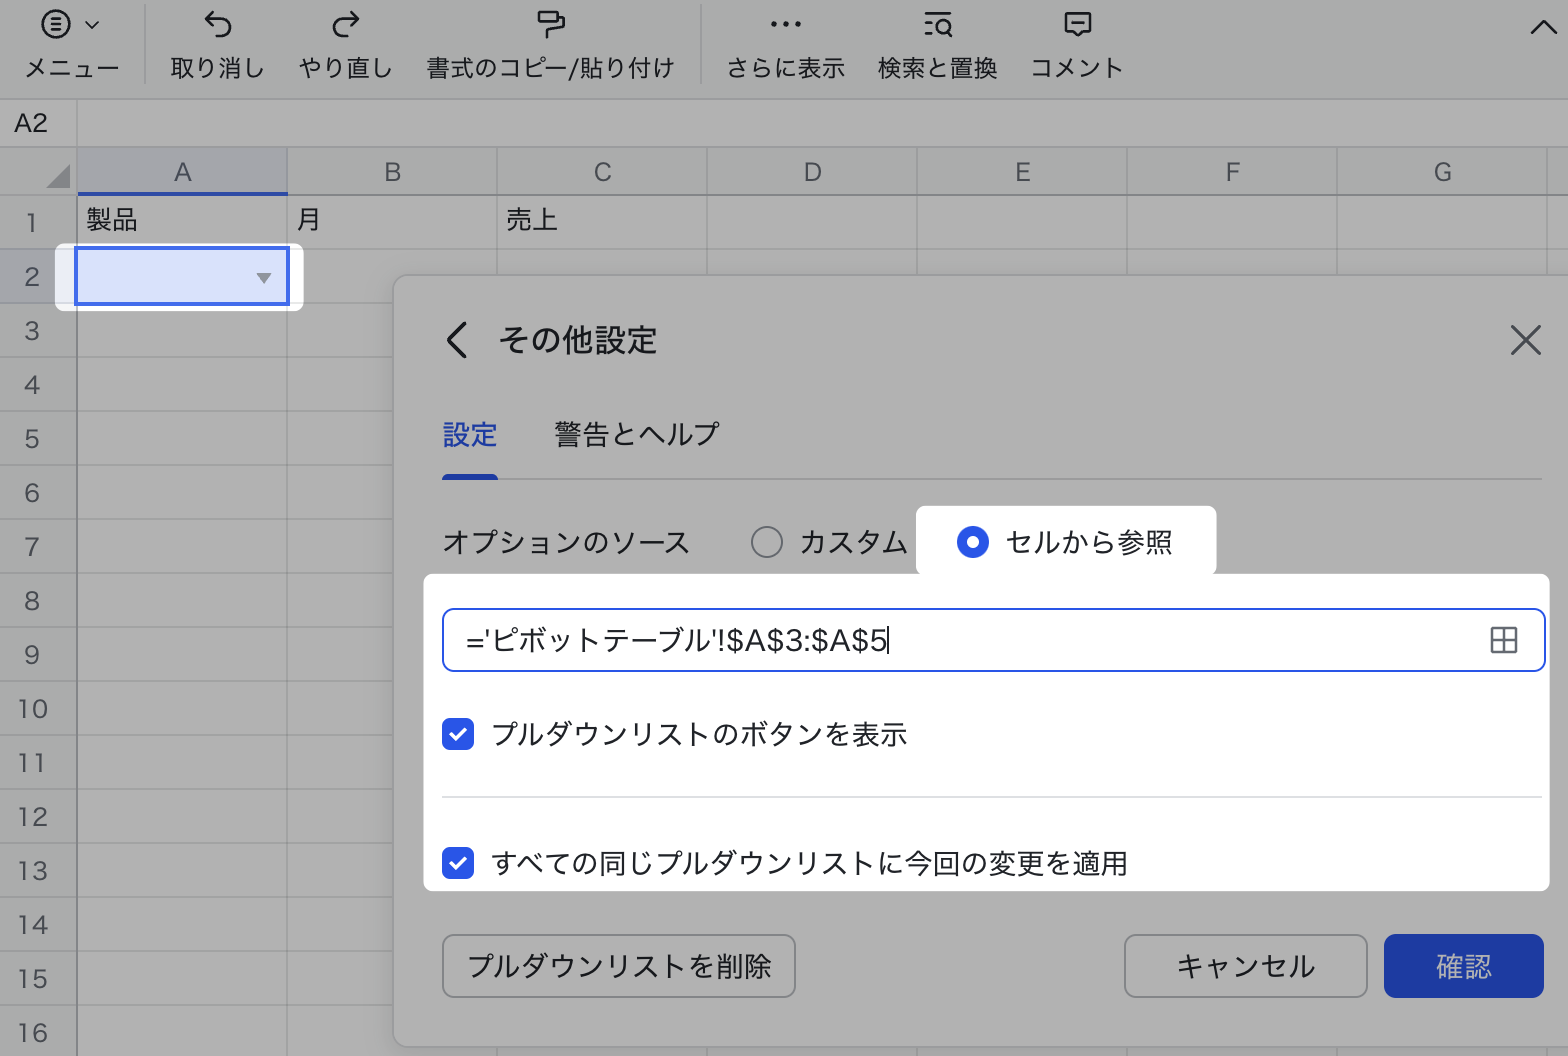
Task: Select the カスタム radio option
Action: click(x=767, y=542)
